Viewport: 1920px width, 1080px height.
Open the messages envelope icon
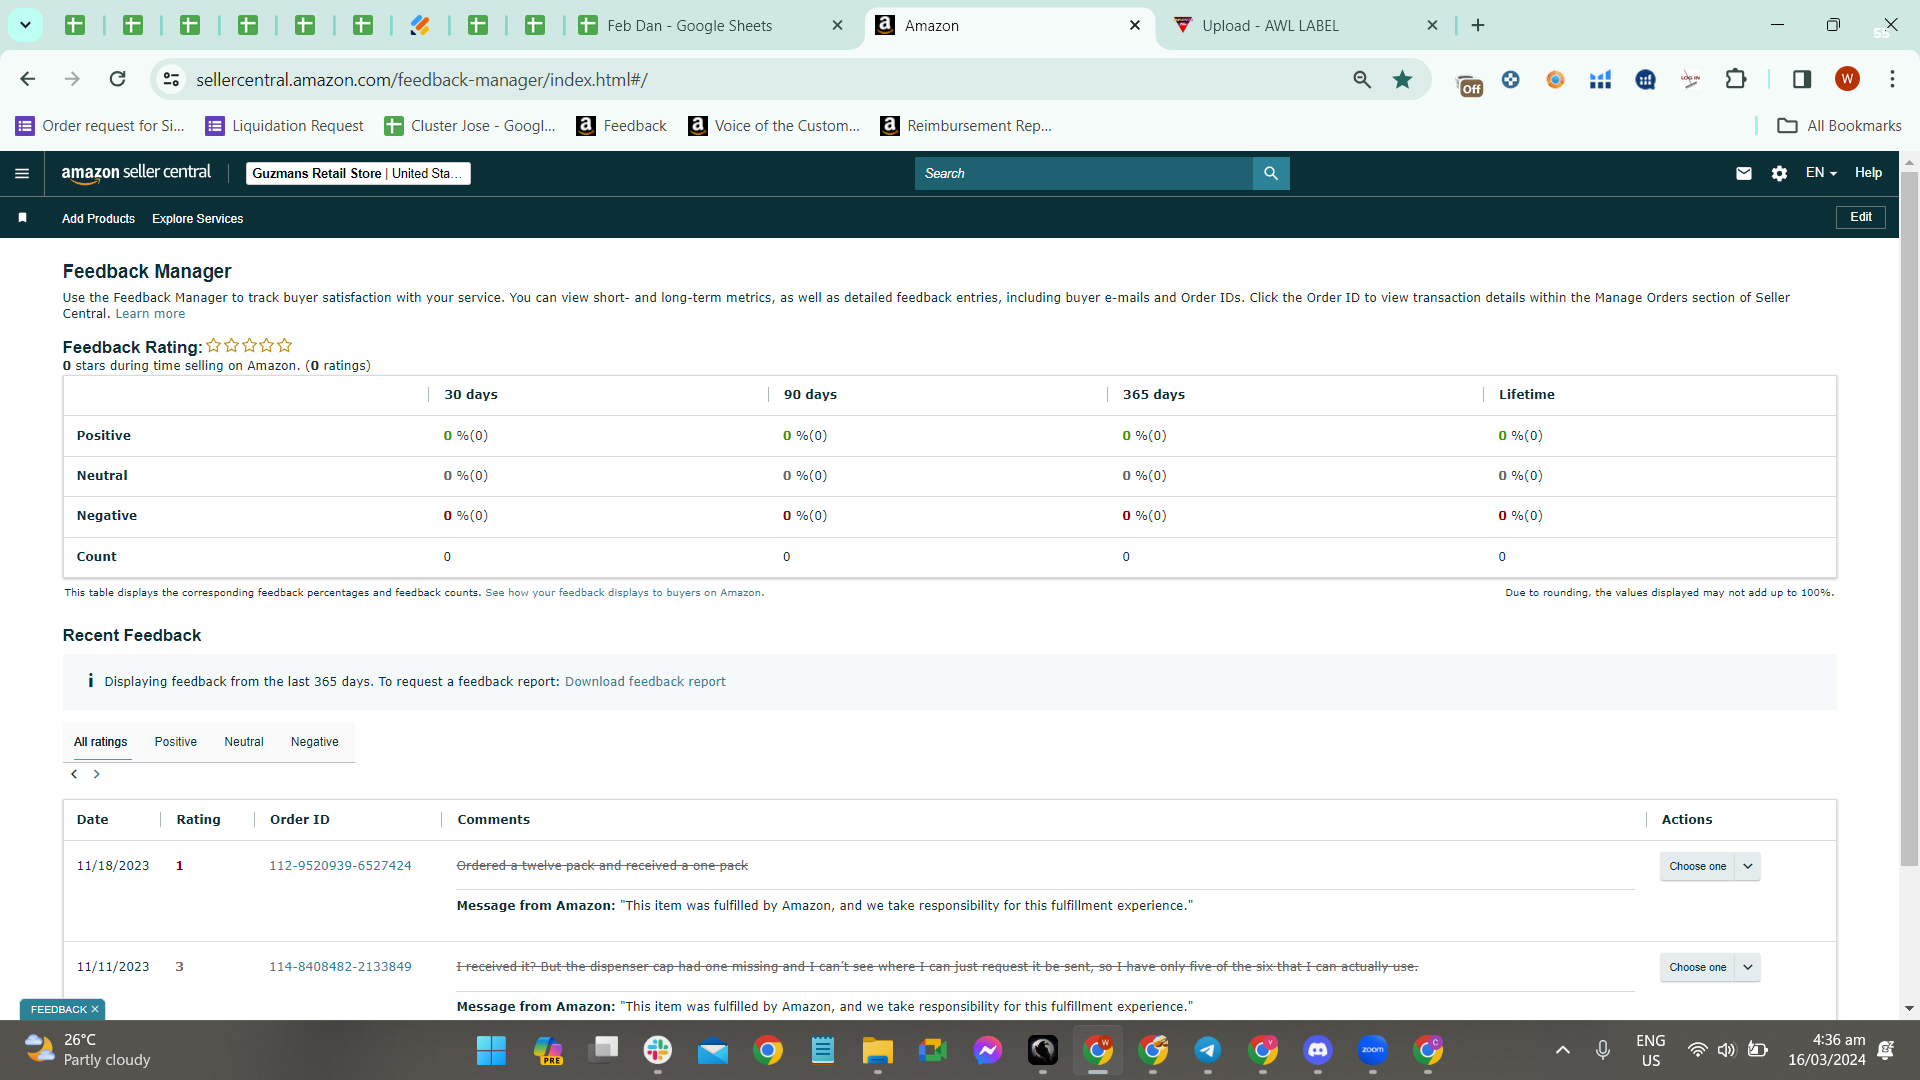coord(1744,173)
